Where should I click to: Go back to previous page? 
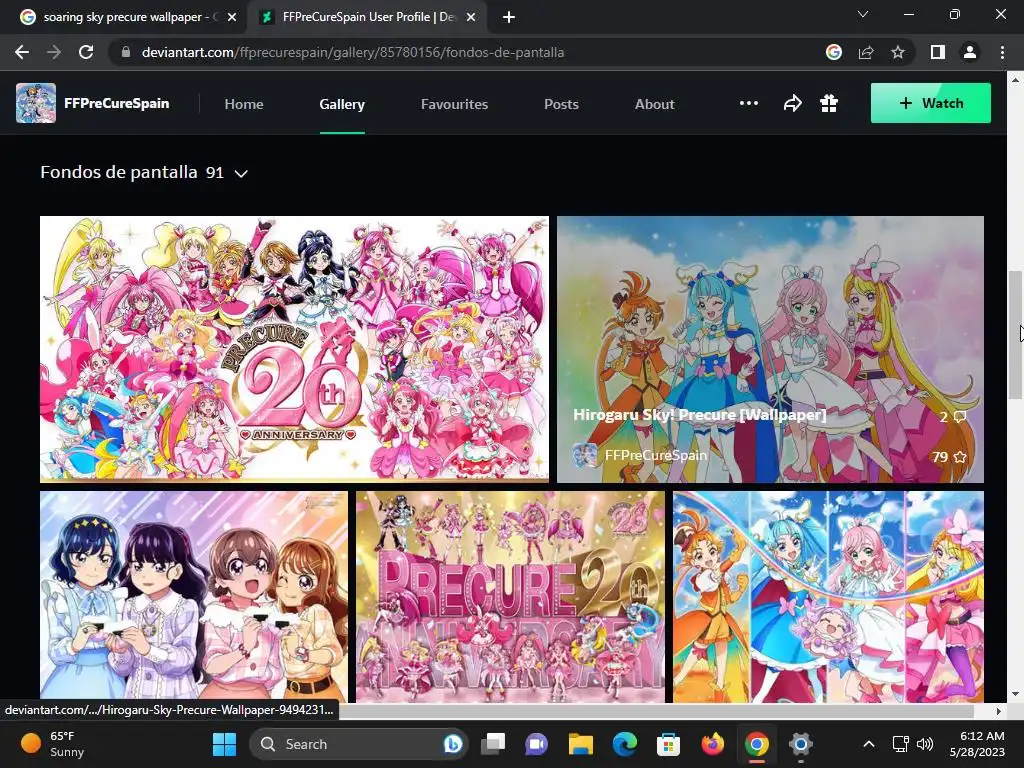point(22,52)
